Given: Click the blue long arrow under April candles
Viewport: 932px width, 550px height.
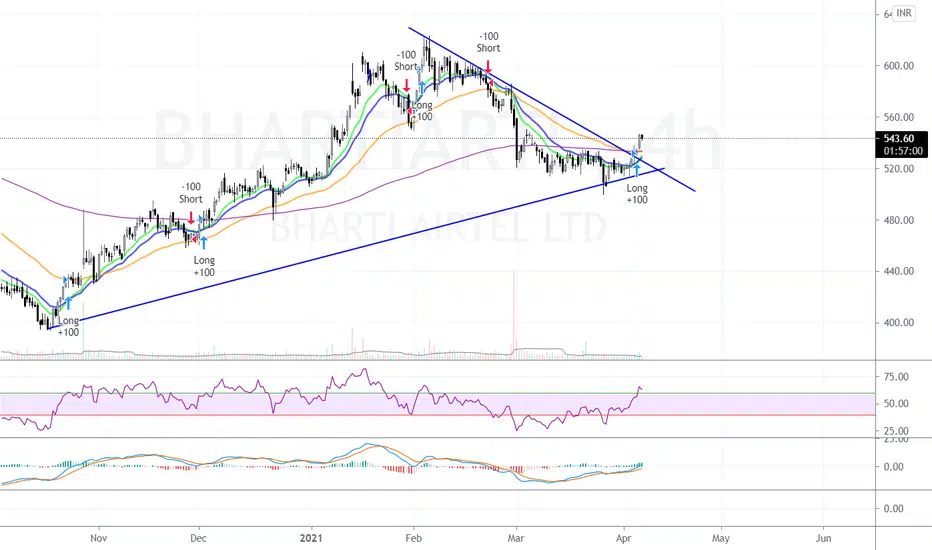Looking at the screenshot, I should pos(637,171).
